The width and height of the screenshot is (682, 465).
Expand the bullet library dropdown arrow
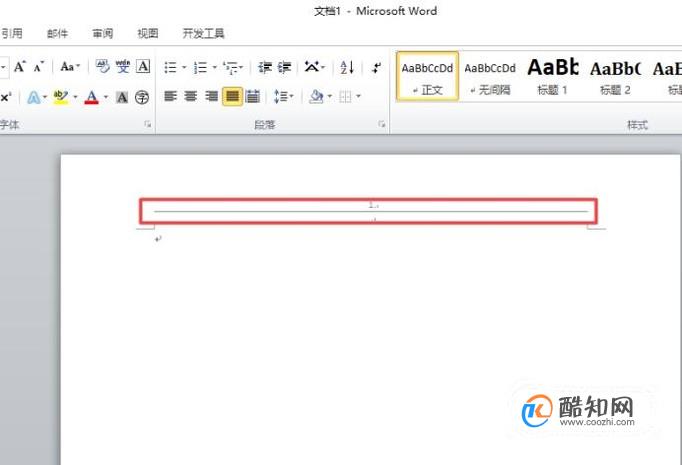click(x=184, y=67)
